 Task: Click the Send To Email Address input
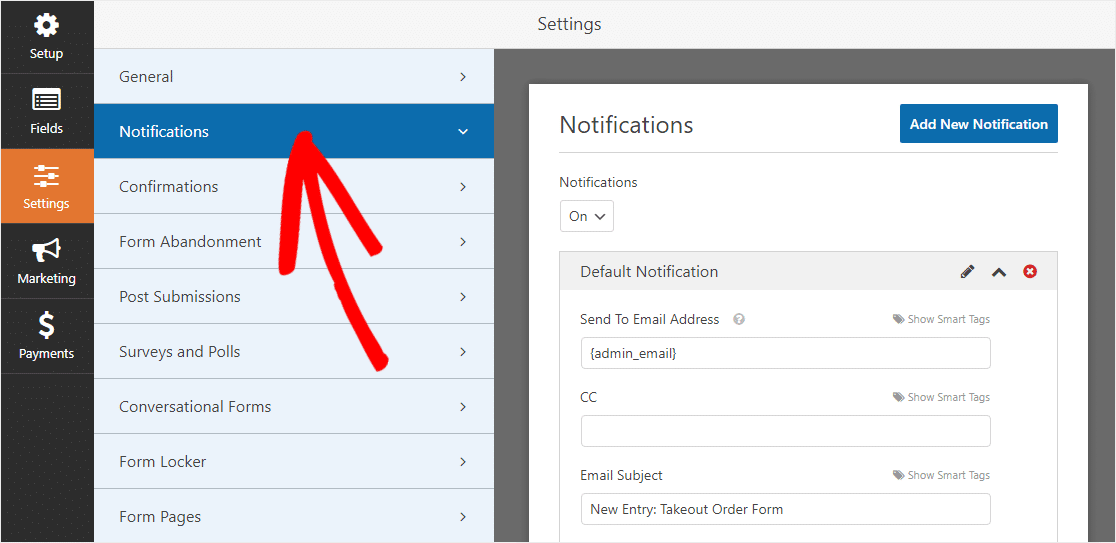point(786,353)
